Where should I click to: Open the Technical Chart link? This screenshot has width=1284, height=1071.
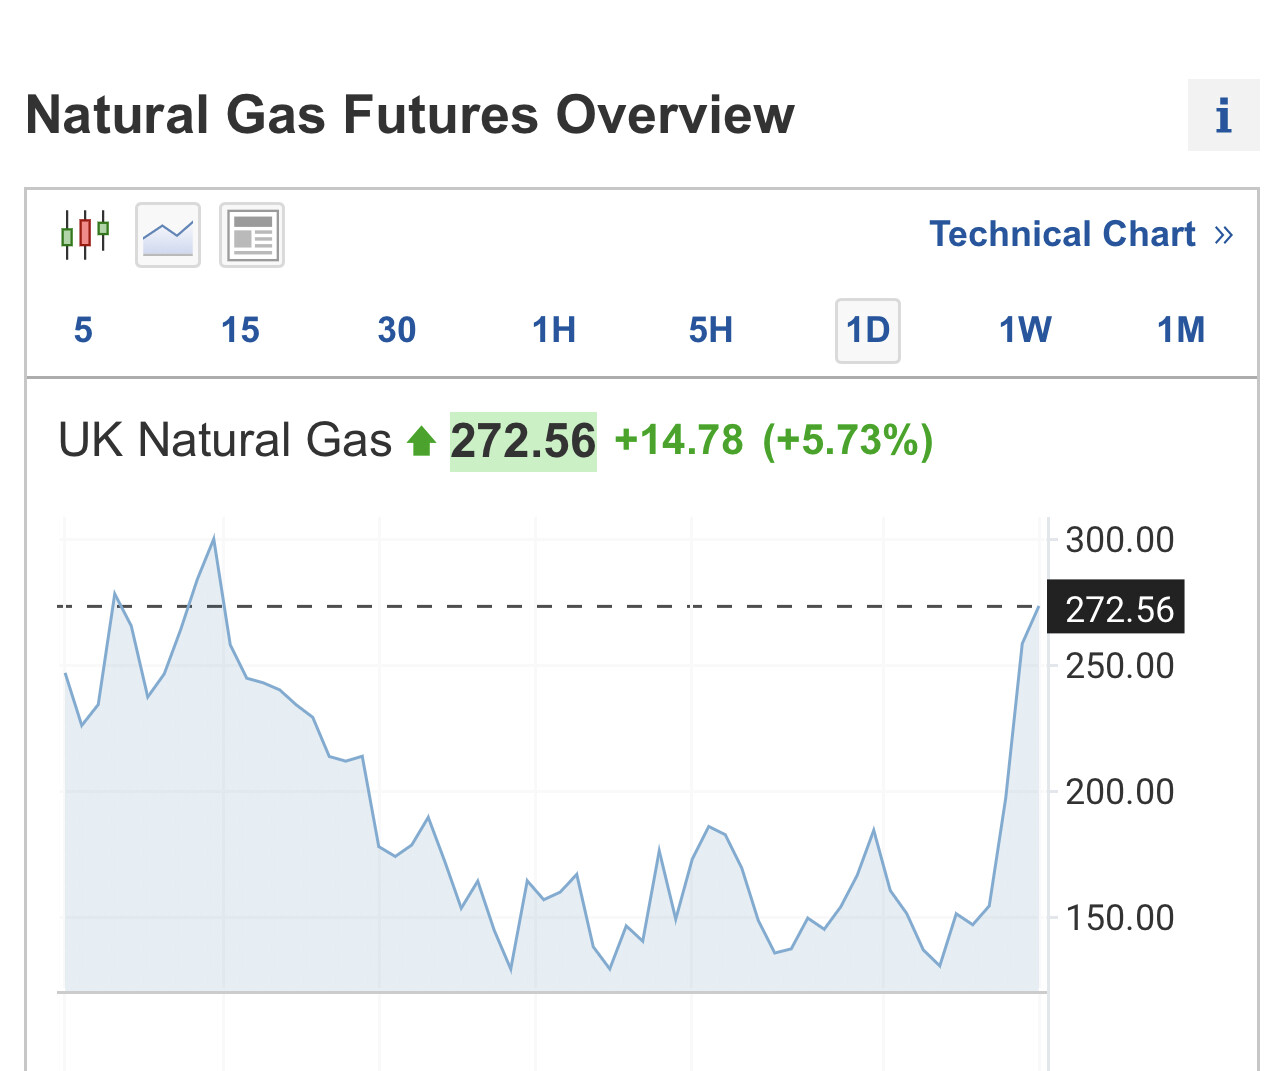[x=1062, y=235]
